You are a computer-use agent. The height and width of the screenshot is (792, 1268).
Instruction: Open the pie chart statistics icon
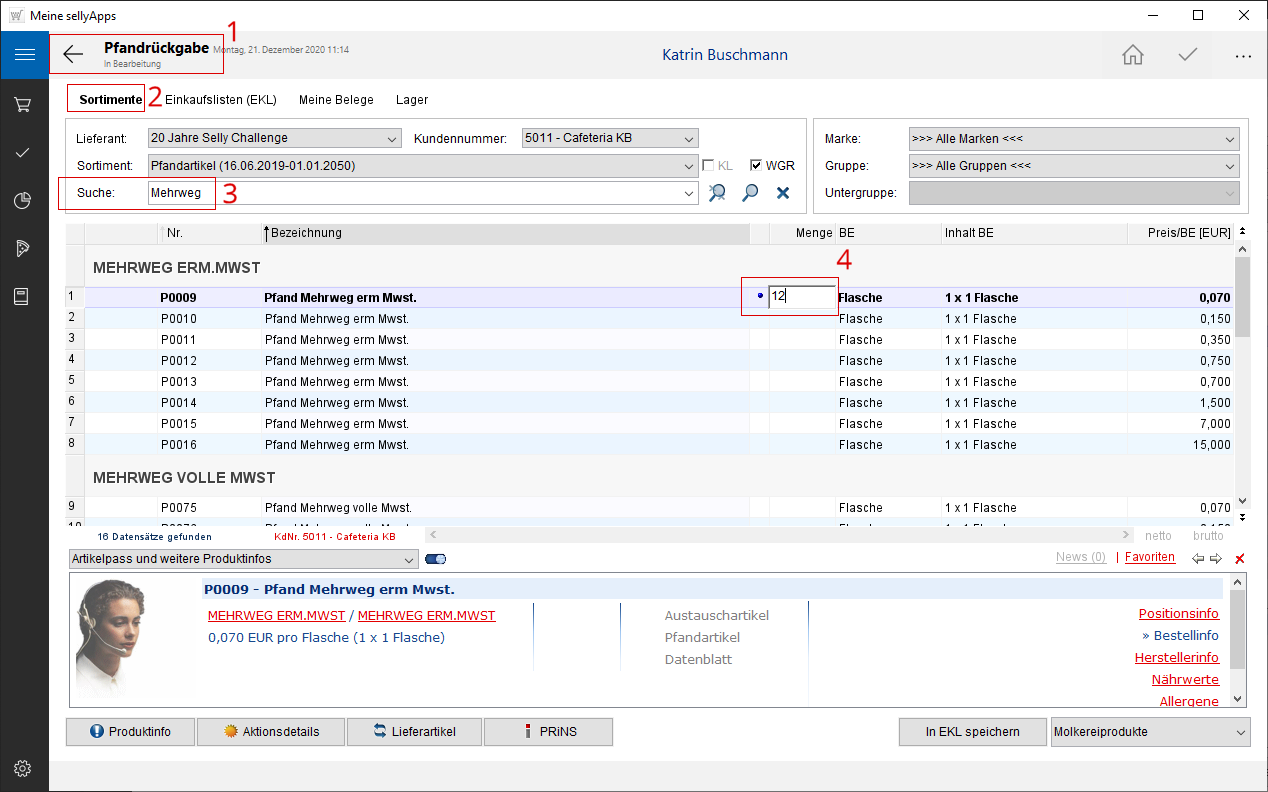(24, 201)
